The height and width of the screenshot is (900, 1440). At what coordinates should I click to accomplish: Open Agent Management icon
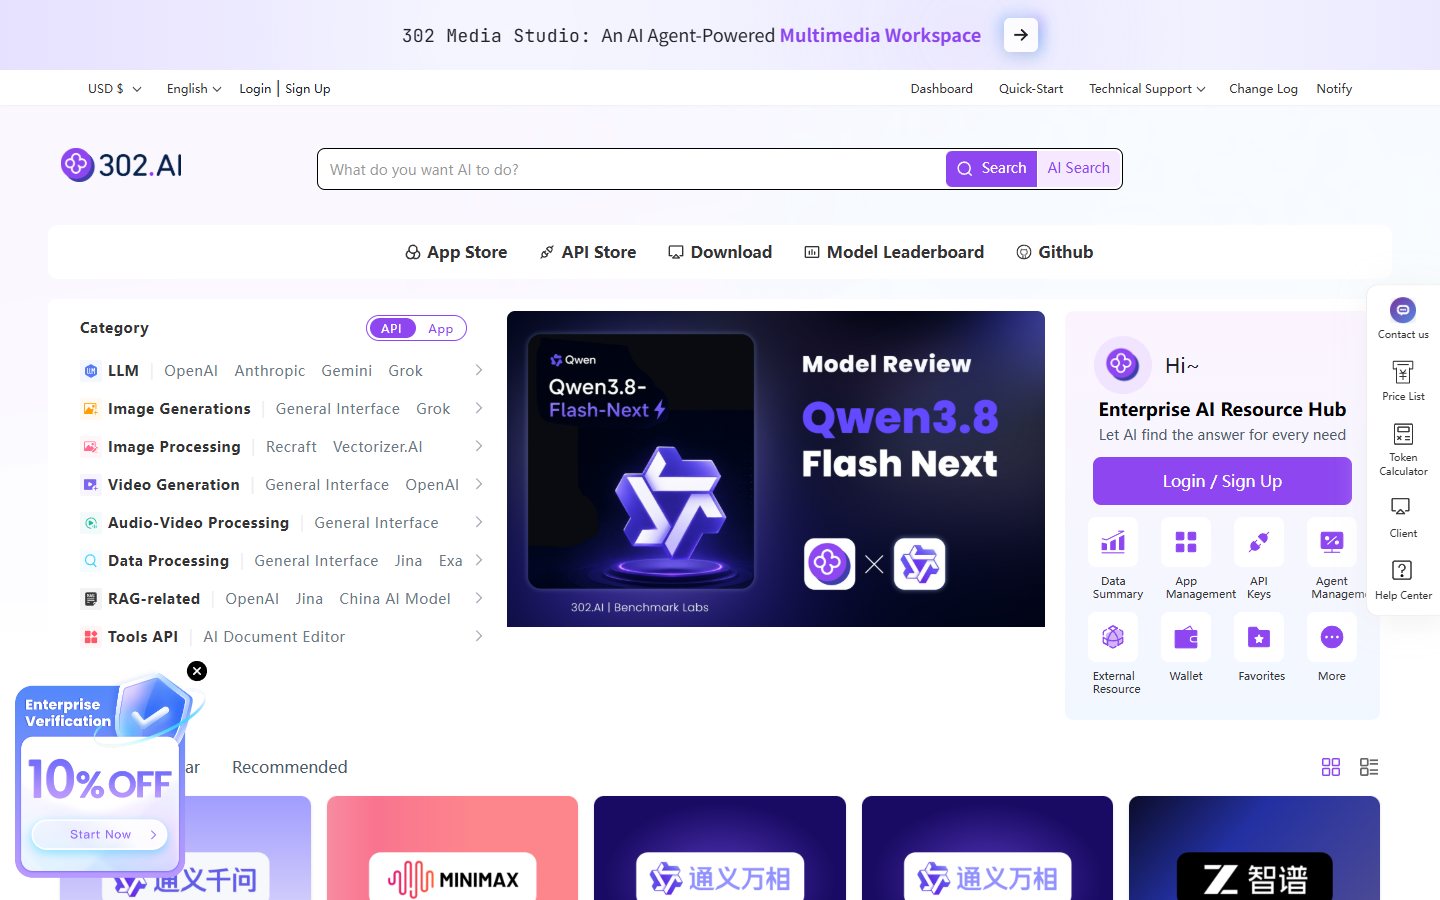1332,542
